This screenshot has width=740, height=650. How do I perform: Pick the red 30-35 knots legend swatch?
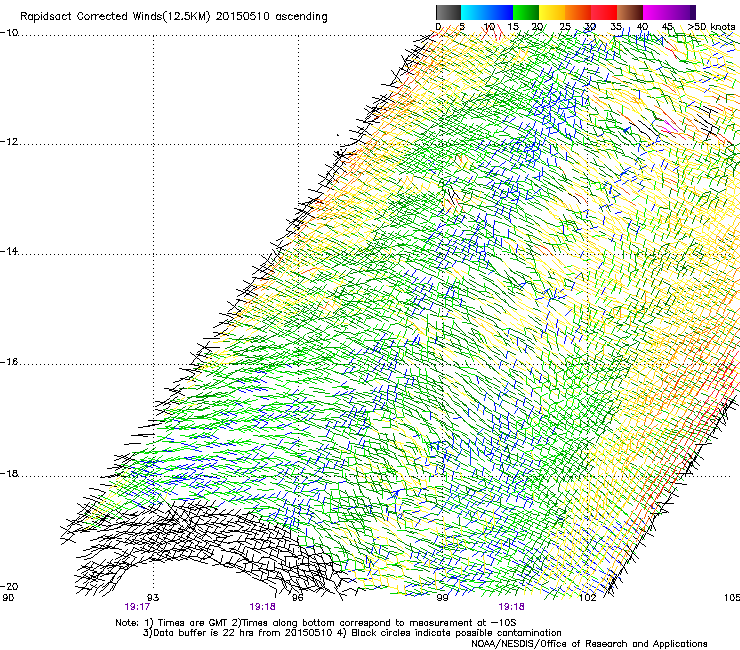pos(604,12)
